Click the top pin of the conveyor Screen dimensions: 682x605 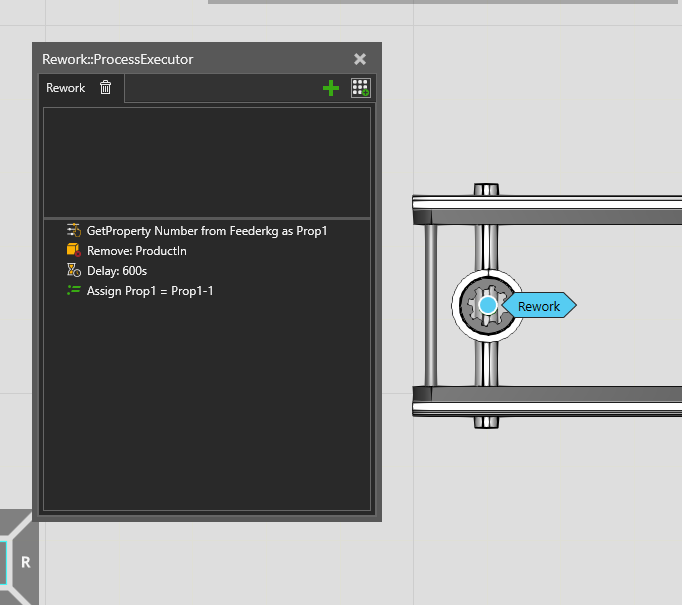pyautogui.click(x=486, y=189)
